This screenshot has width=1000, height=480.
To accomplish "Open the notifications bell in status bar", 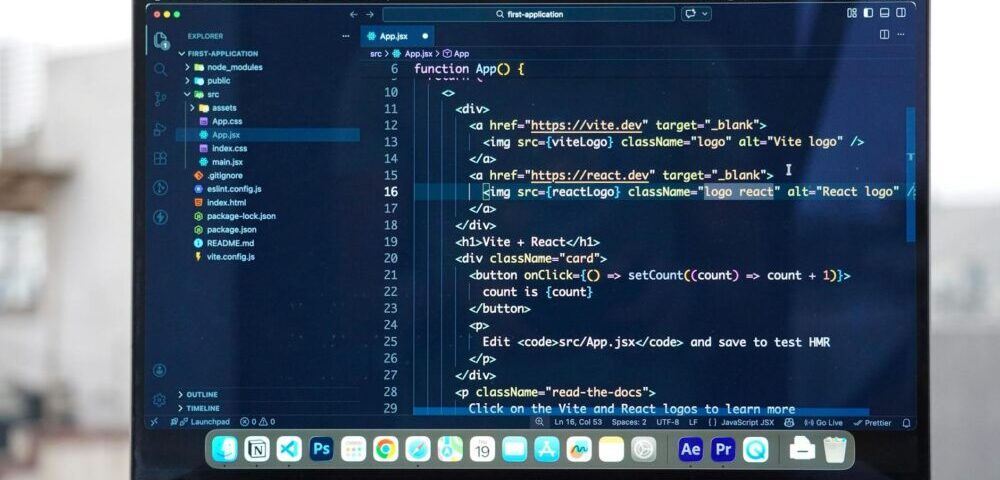I will [x=906, y=423].
